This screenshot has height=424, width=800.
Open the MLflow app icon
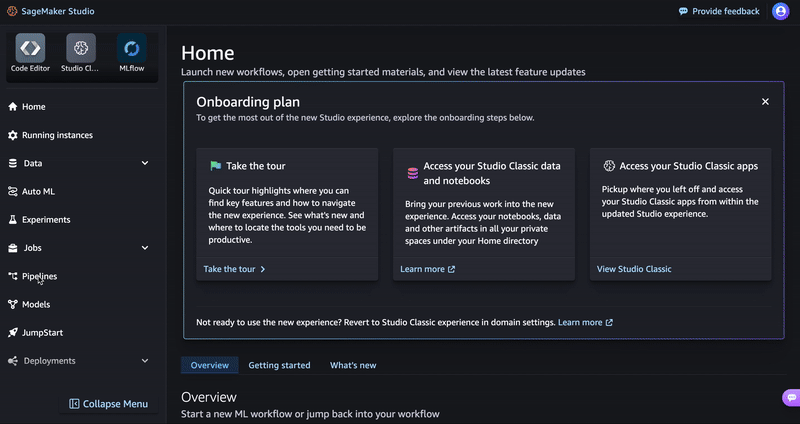tap(131, 48)
